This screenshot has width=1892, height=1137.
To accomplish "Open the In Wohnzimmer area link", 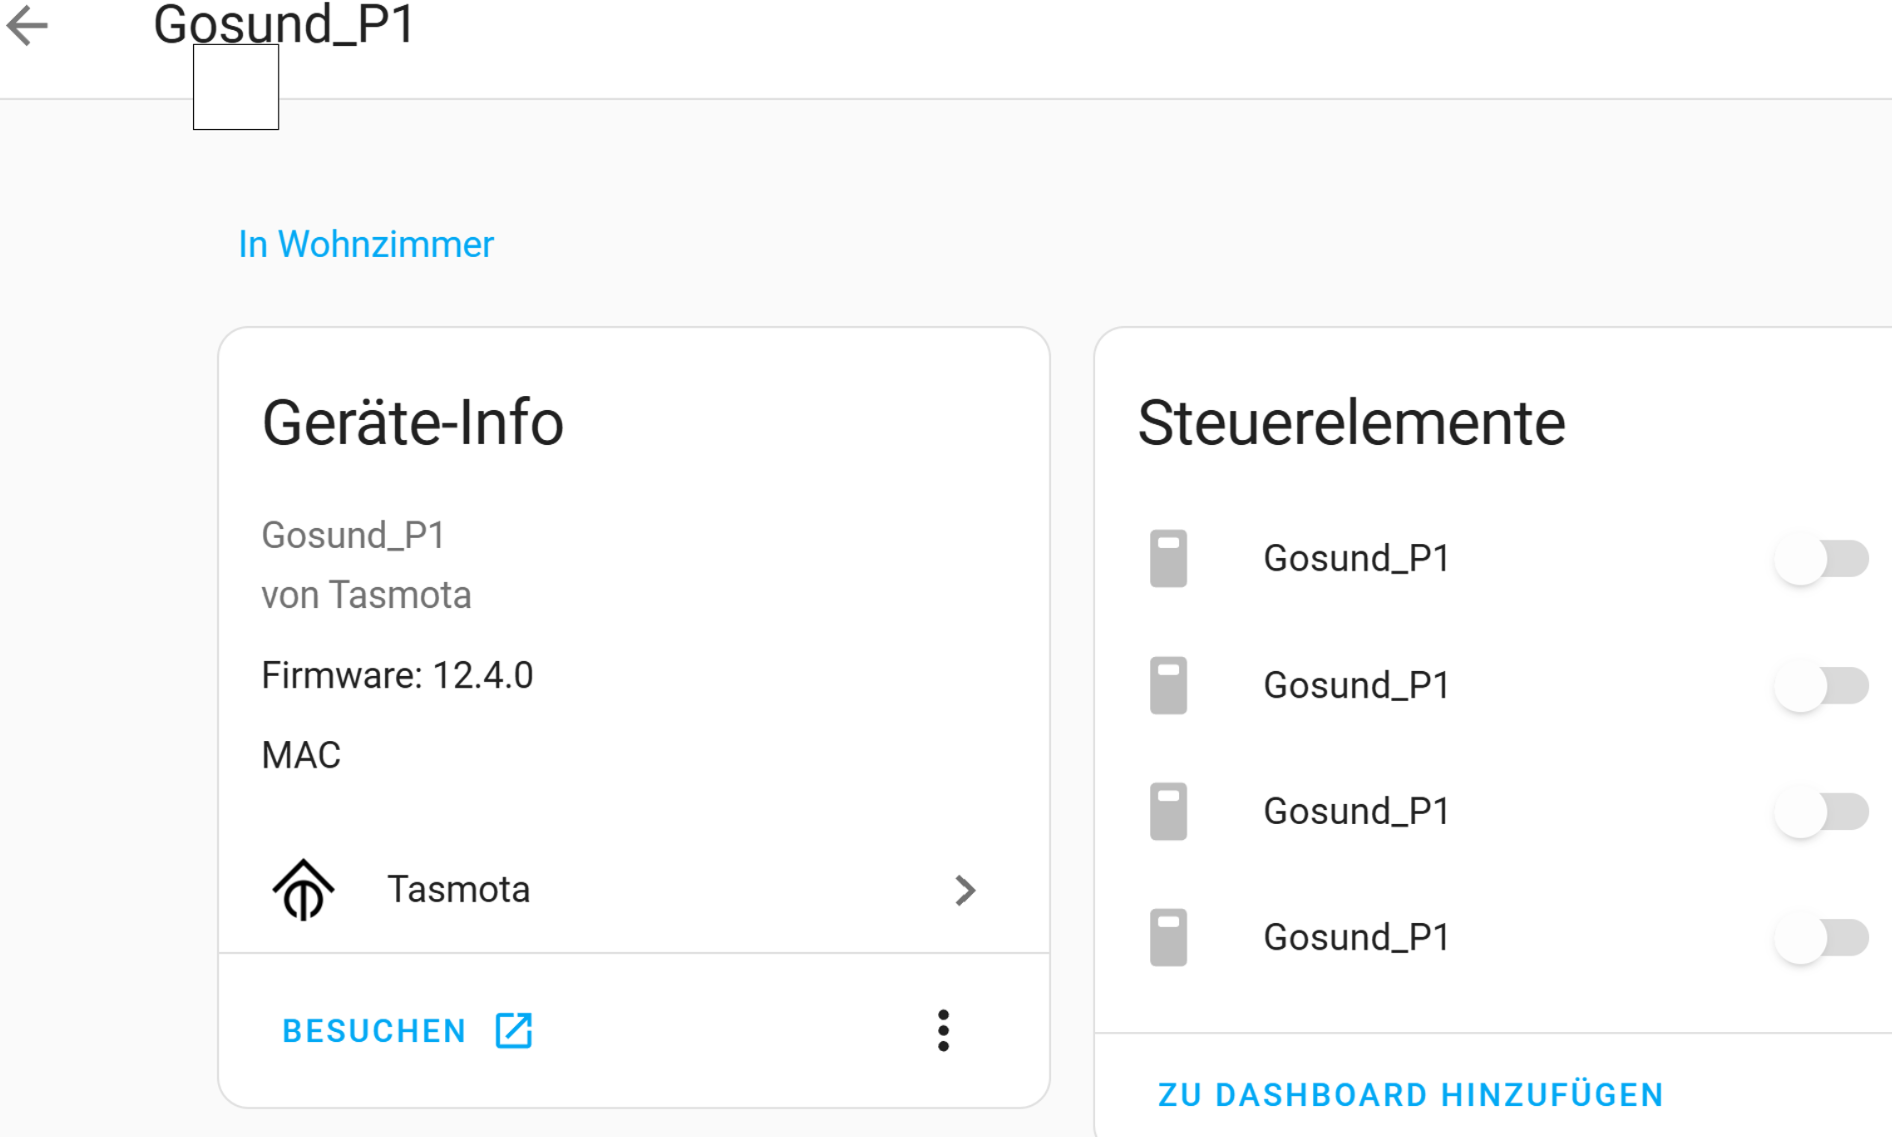I will [x=366, y=245].
